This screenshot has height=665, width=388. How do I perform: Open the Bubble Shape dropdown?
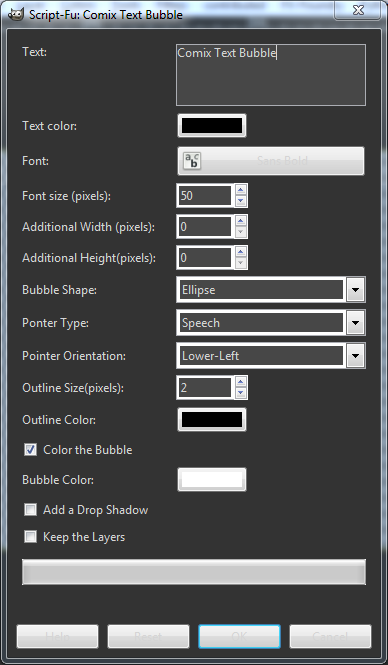click(x=271, y=290)
